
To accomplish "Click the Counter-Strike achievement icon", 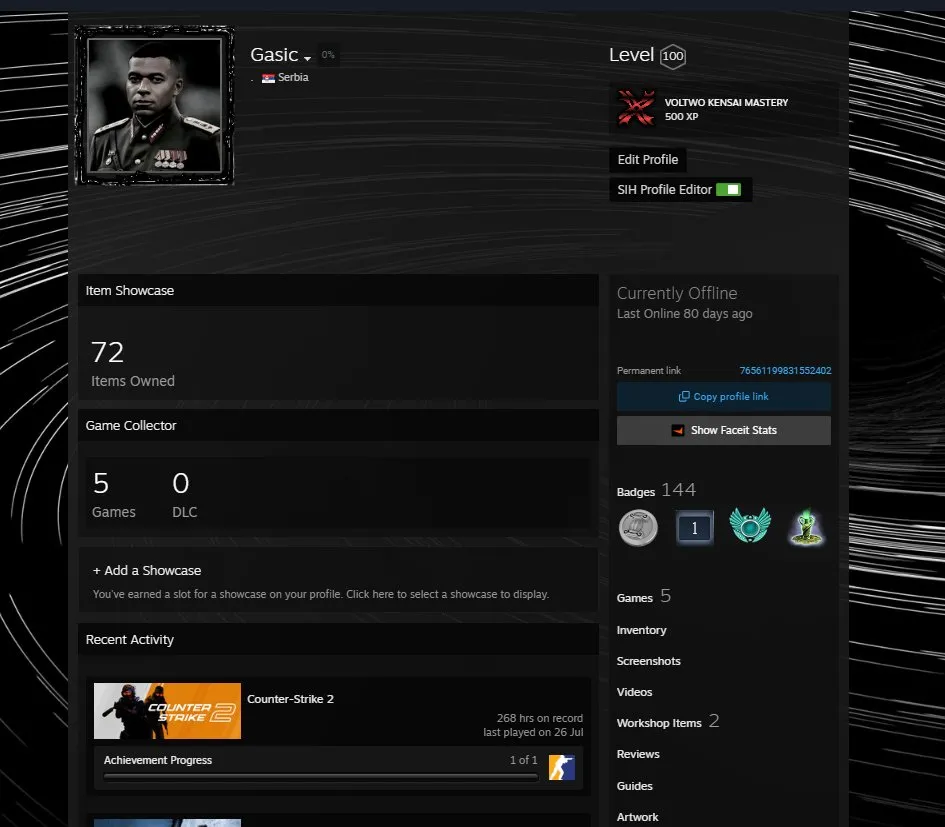I will [x=562, y=767].
